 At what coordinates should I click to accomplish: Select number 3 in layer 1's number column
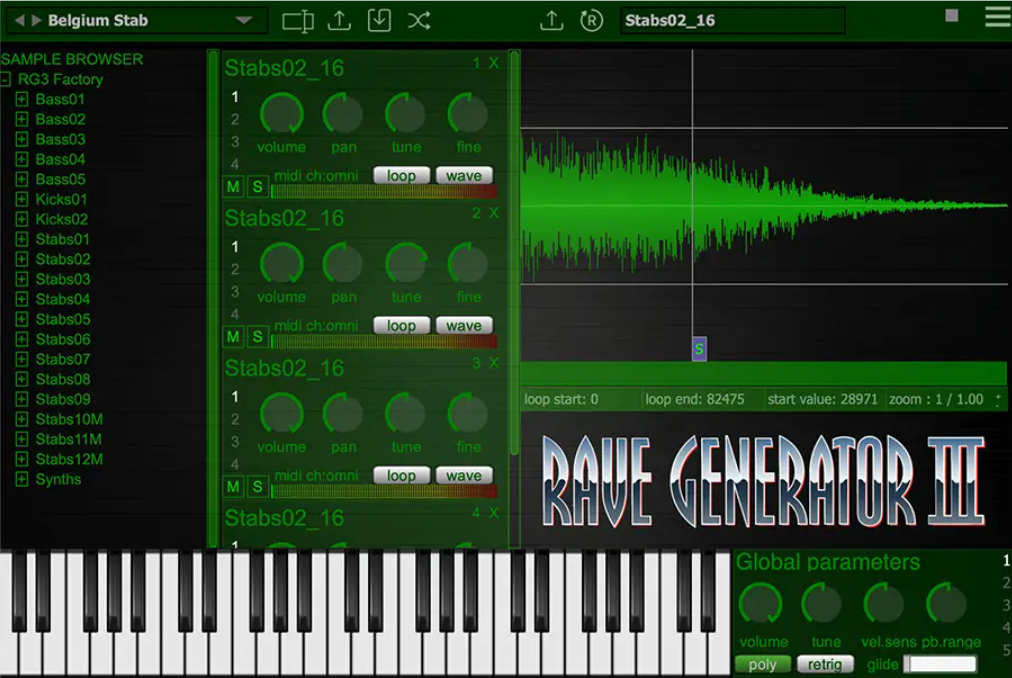point(235,141)
